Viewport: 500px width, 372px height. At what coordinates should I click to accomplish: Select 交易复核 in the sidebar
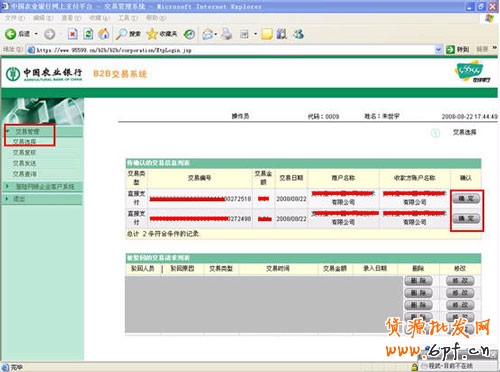click(x=24, y=153)
